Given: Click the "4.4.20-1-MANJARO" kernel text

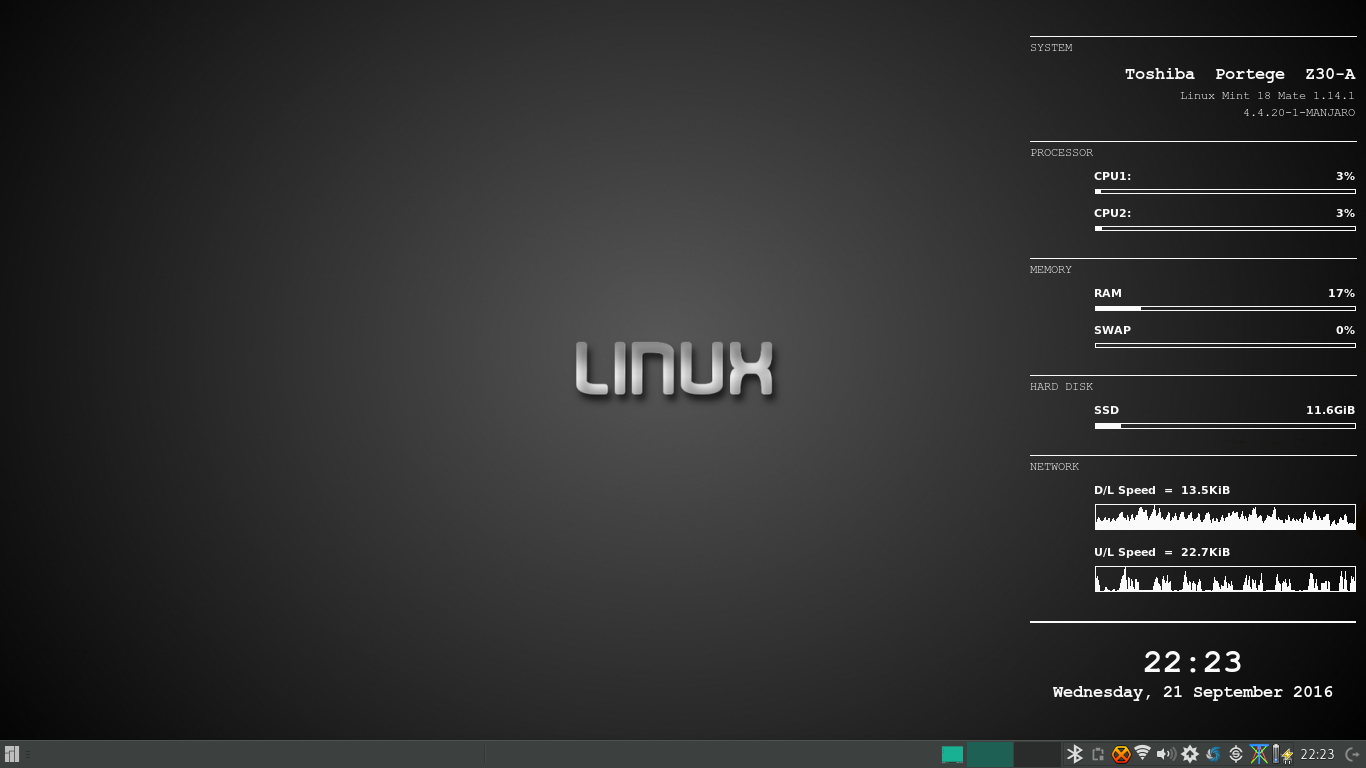Looking at the screenshot, I should (x=1299, y=113).
